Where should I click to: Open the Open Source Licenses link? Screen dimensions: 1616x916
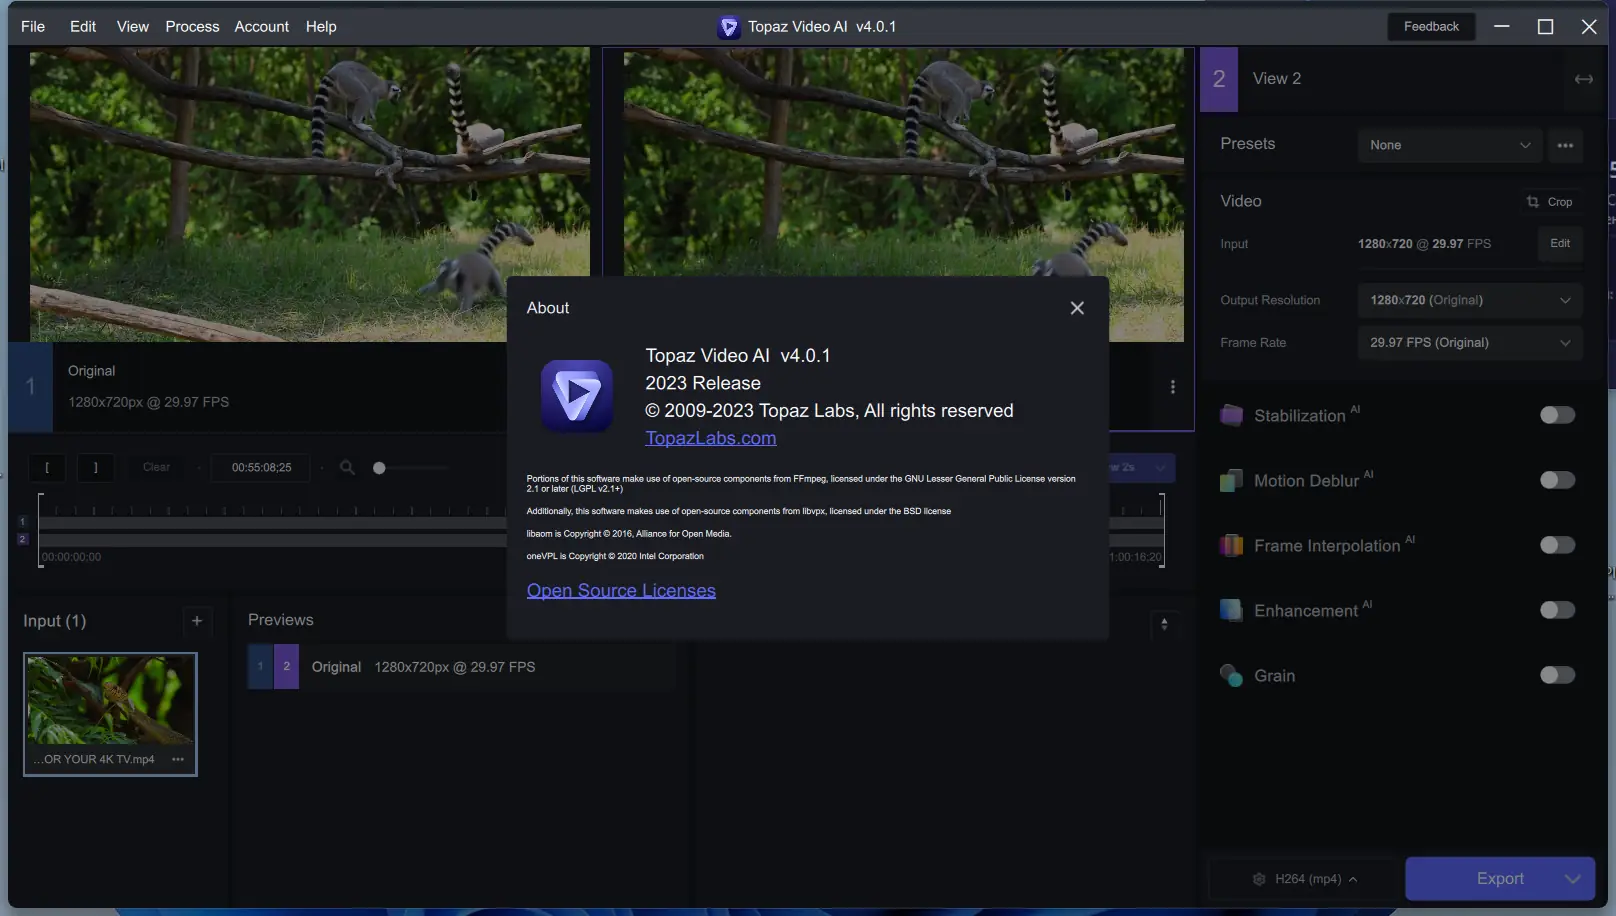click(621, 590)
